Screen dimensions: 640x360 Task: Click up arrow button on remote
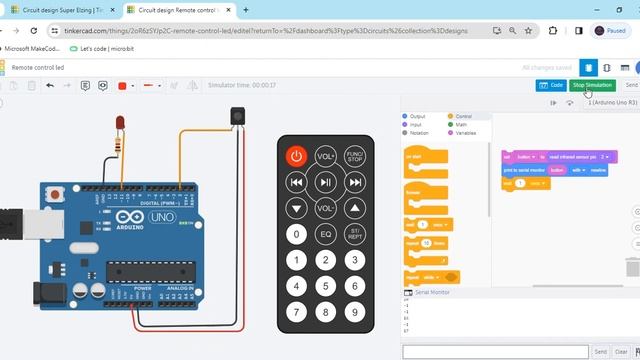click(x=355, y=209)
